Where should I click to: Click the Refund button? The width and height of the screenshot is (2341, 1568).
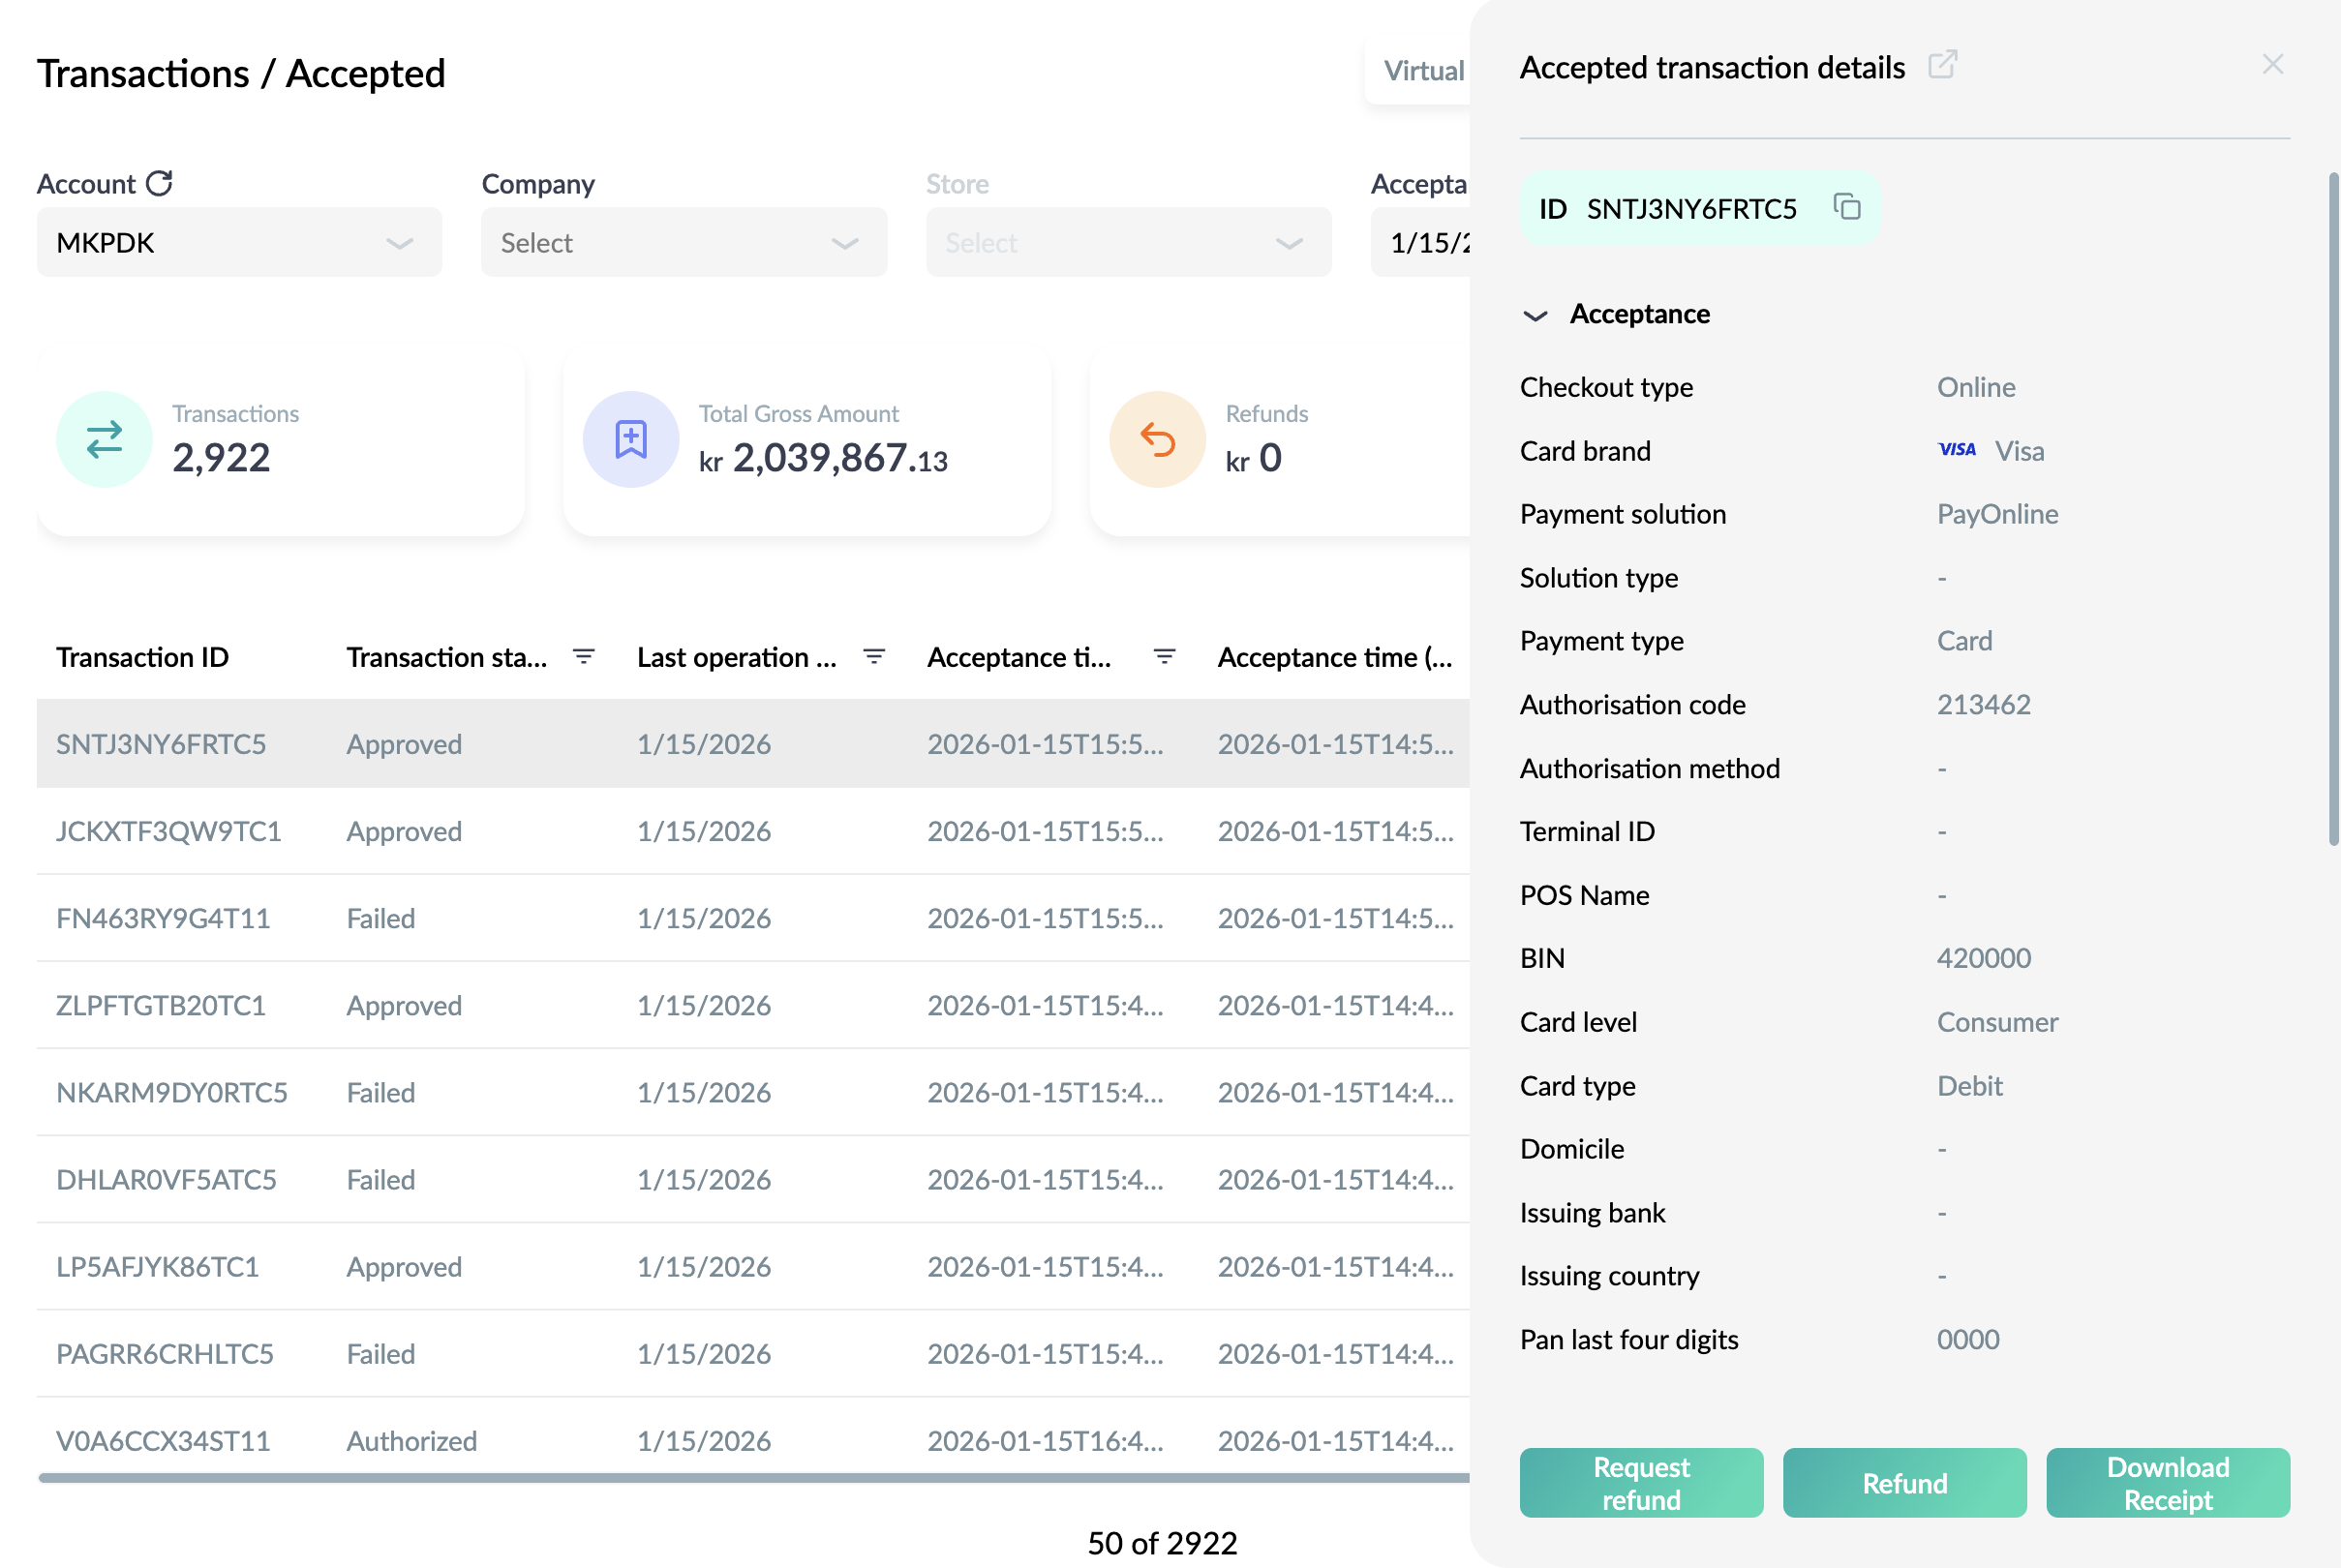pos(1904,1483)
